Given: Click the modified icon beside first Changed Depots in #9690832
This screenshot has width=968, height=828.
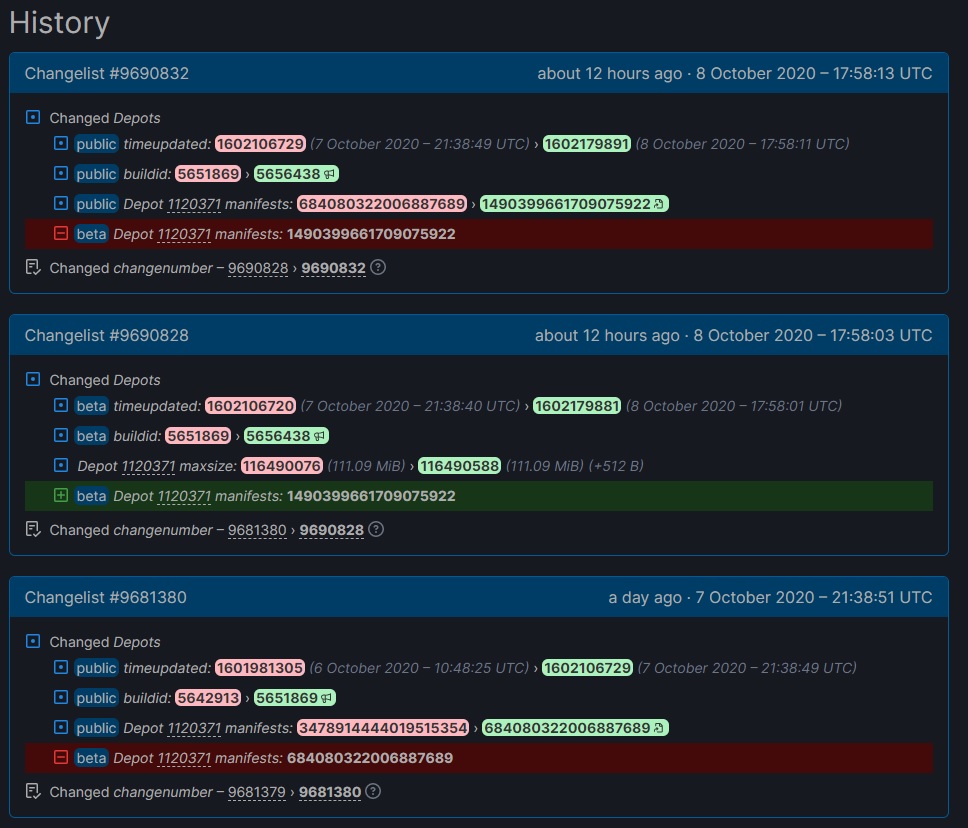Looking at the screenshot, I should (x=33, y=117).
